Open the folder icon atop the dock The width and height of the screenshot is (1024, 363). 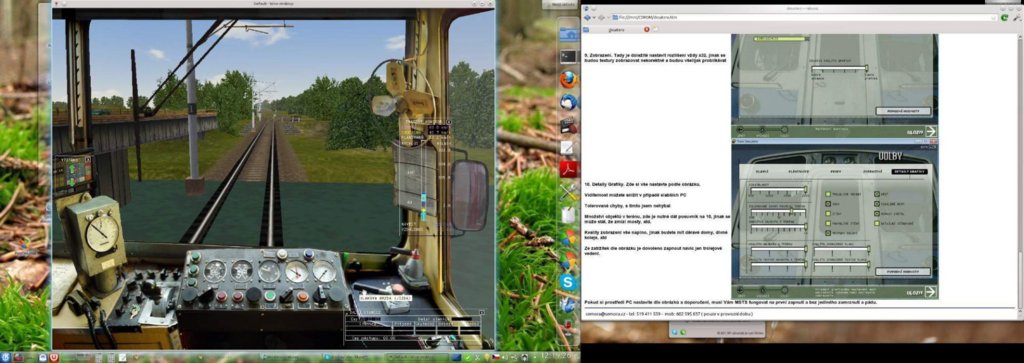point(568,35)
